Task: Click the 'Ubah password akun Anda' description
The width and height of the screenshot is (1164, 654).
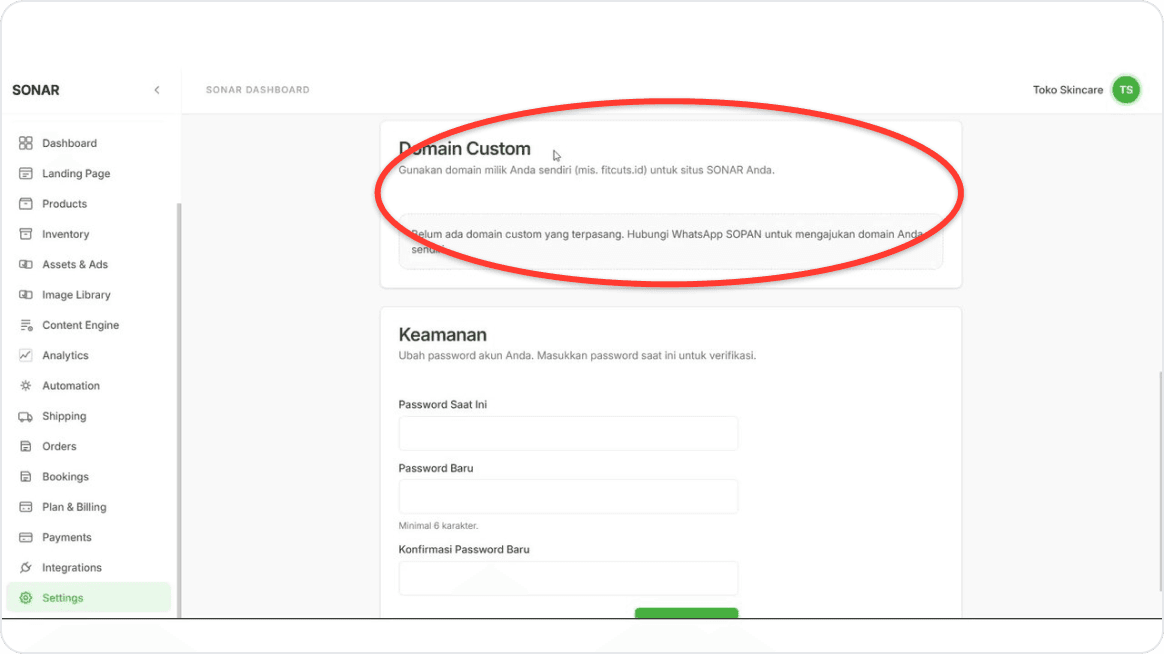Action: tap(577, 356)
